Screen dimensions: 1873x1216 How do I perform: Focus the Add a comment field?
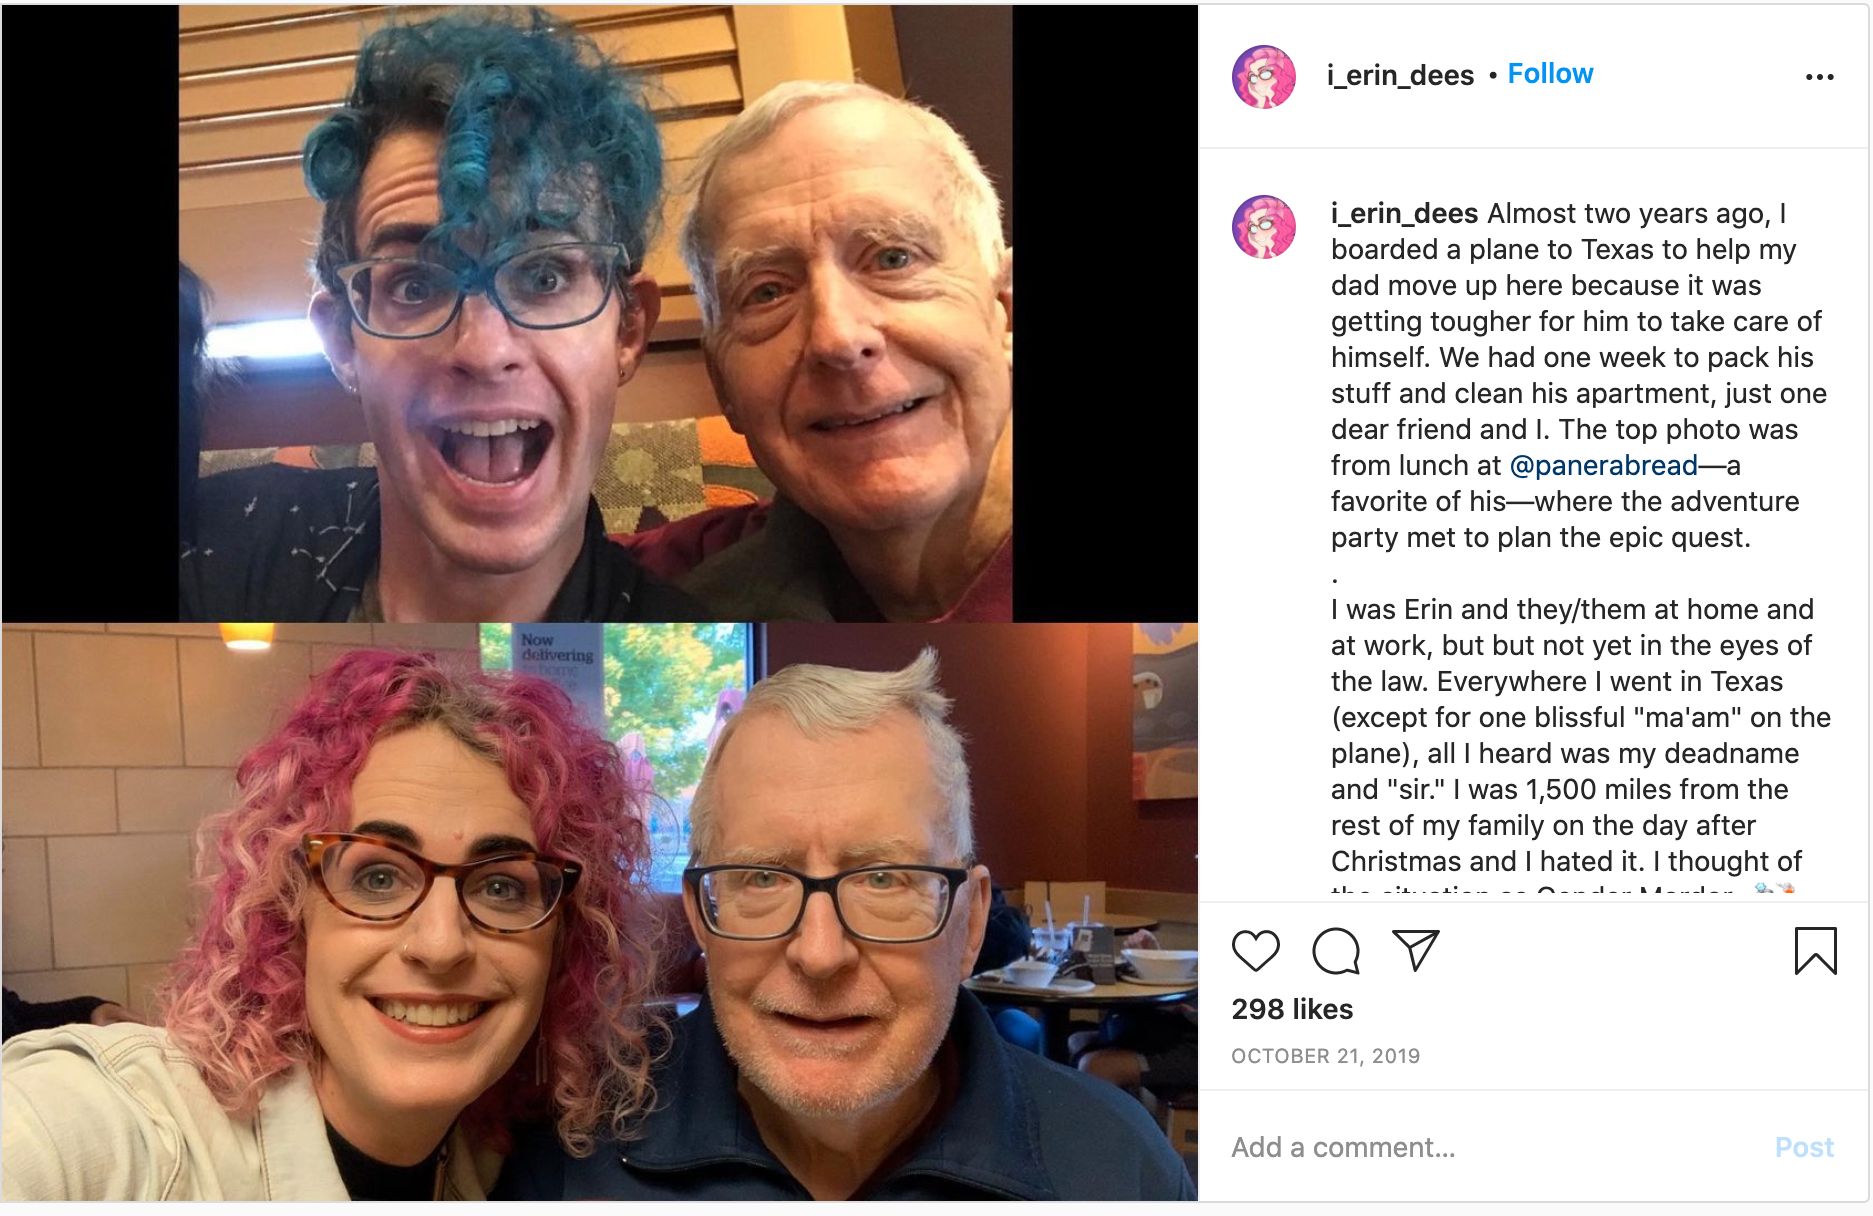tap(1490, 1147)
